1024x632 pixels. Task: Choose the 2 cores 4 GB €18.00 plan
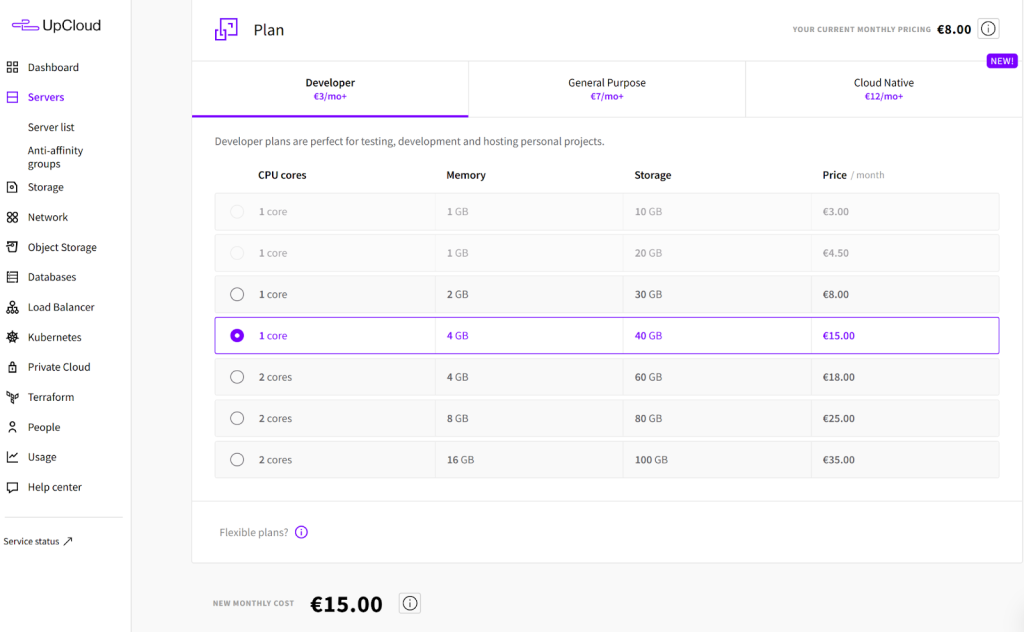click(237, 377)
